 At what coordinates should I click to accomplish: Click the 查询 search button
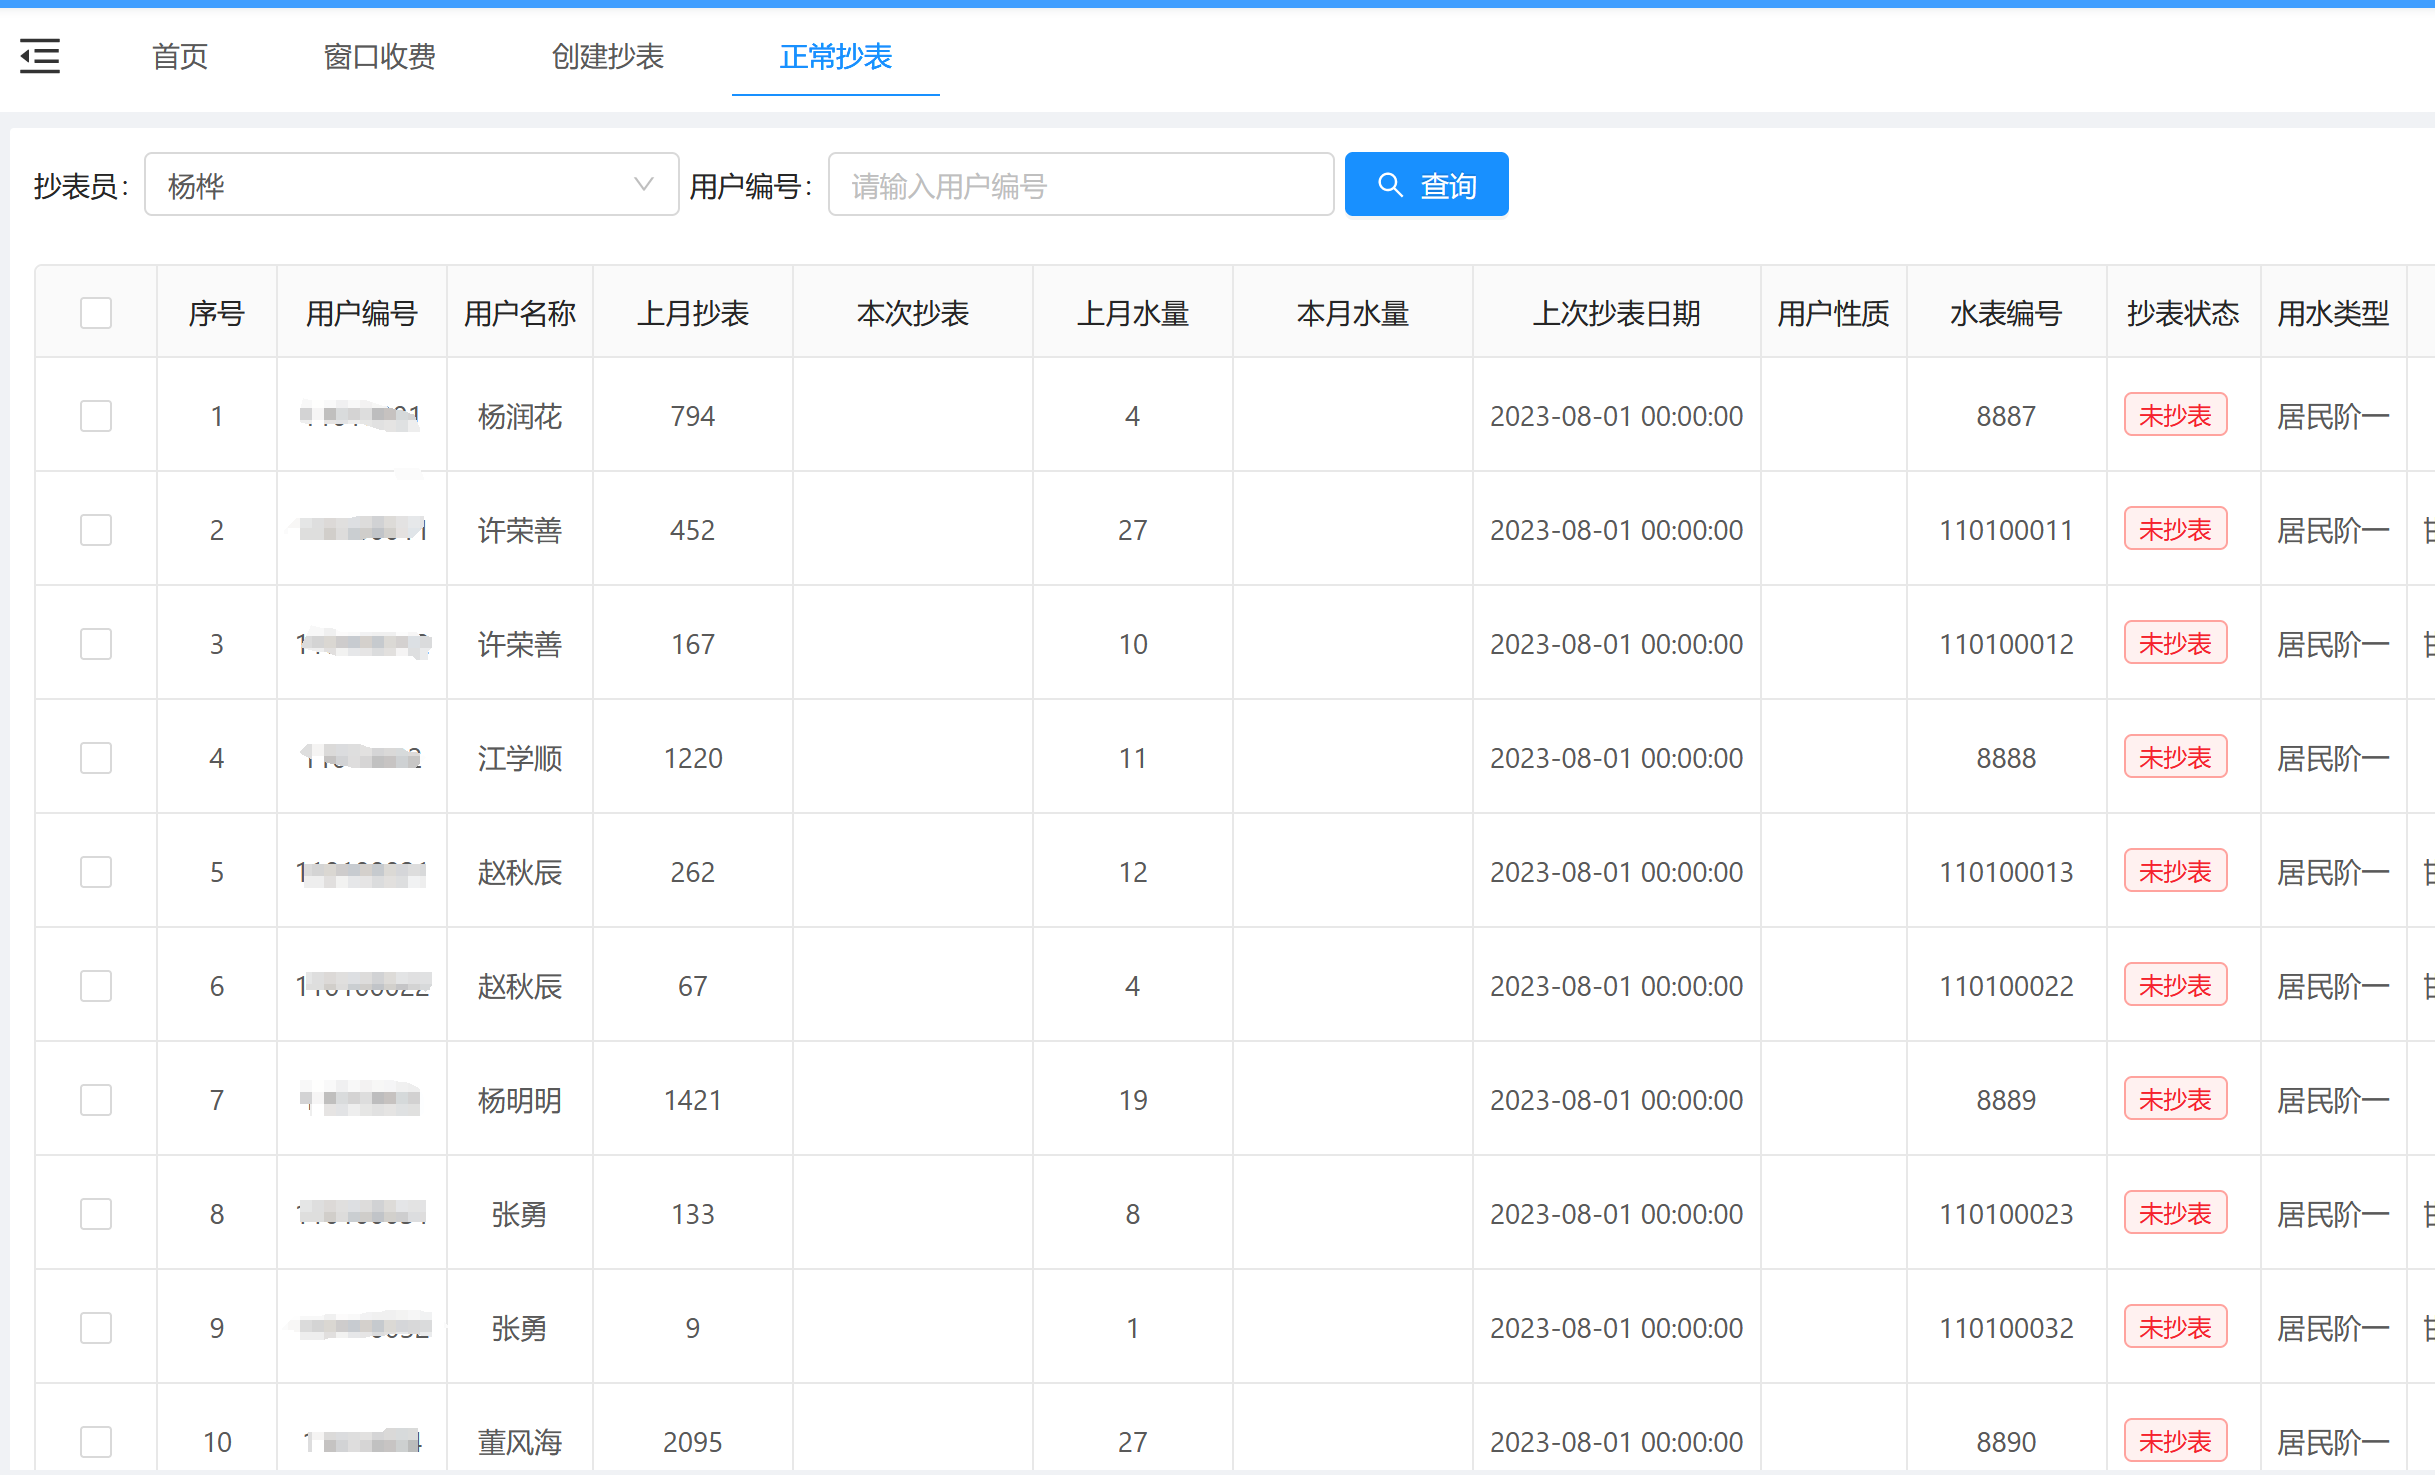pos(1426,184)
